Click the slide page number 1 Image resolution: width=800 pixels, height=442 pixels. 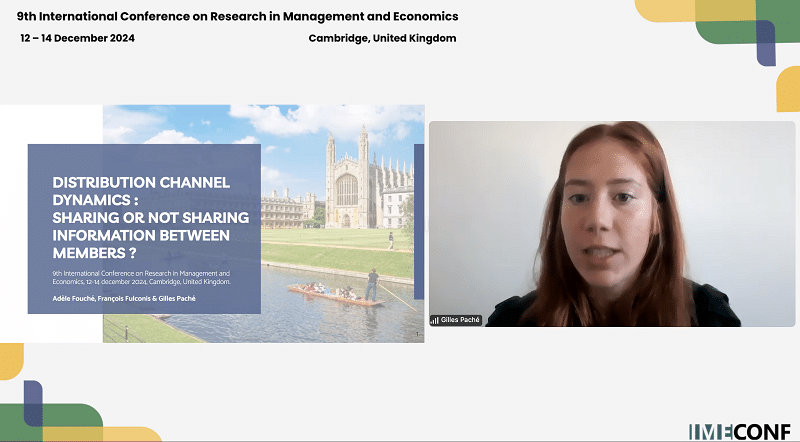pos(415,336)
